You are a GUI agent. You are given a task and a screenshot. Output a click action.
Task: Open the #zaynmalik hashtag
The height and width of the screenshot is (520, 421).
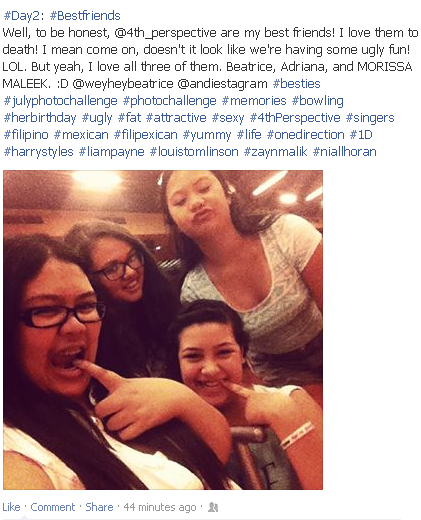[x=275, y=152]
